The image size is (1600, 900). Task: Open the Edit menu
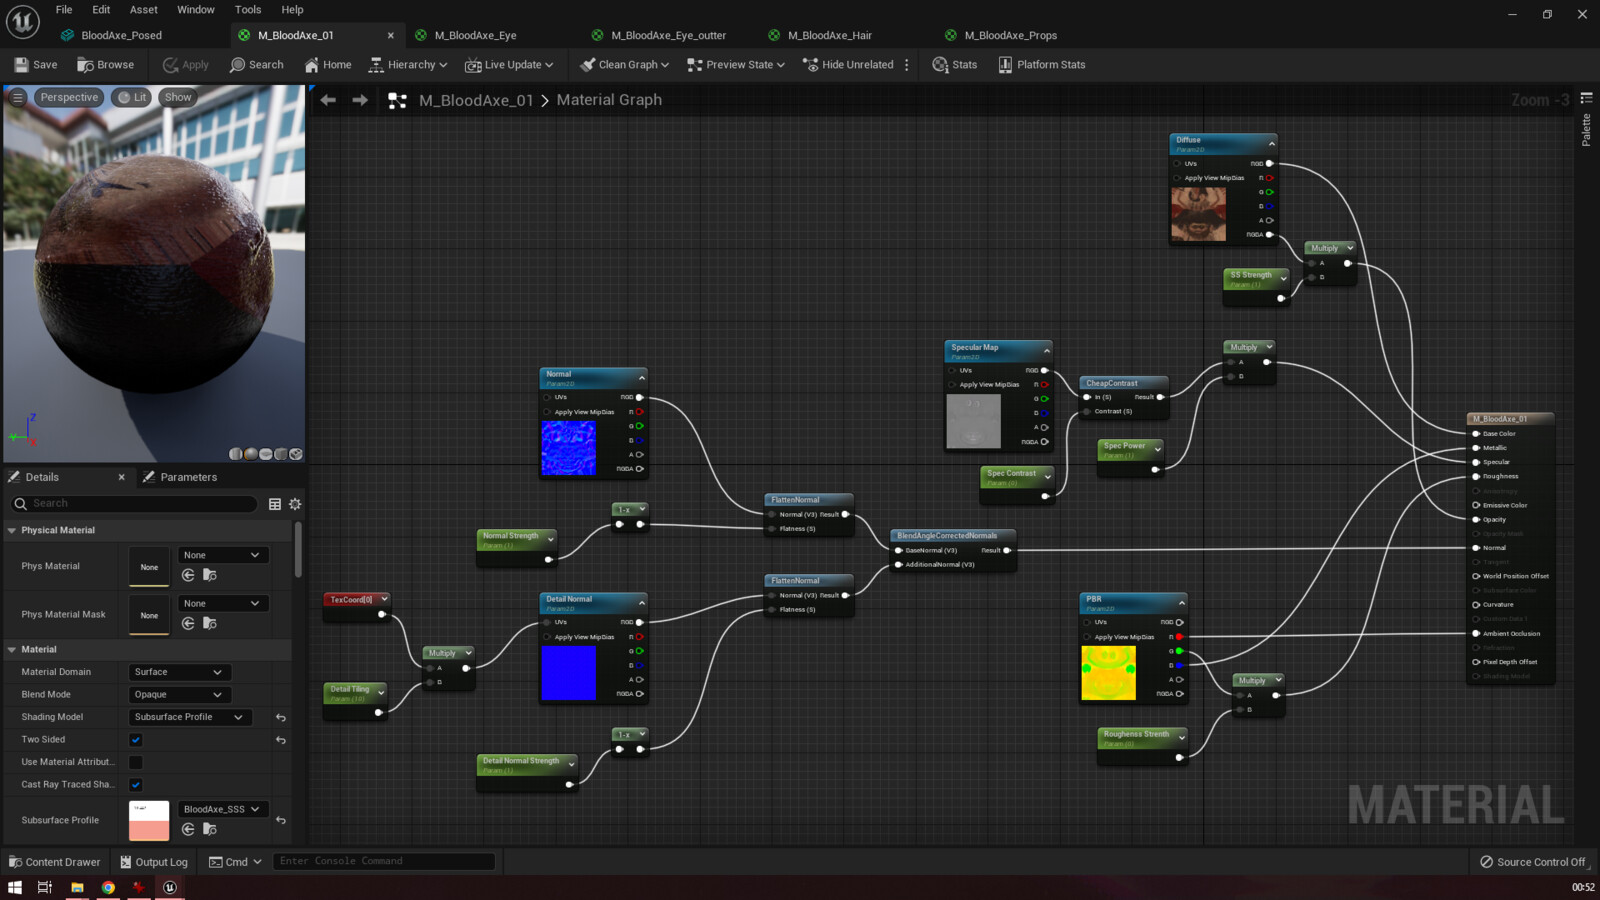pos(101,10)
